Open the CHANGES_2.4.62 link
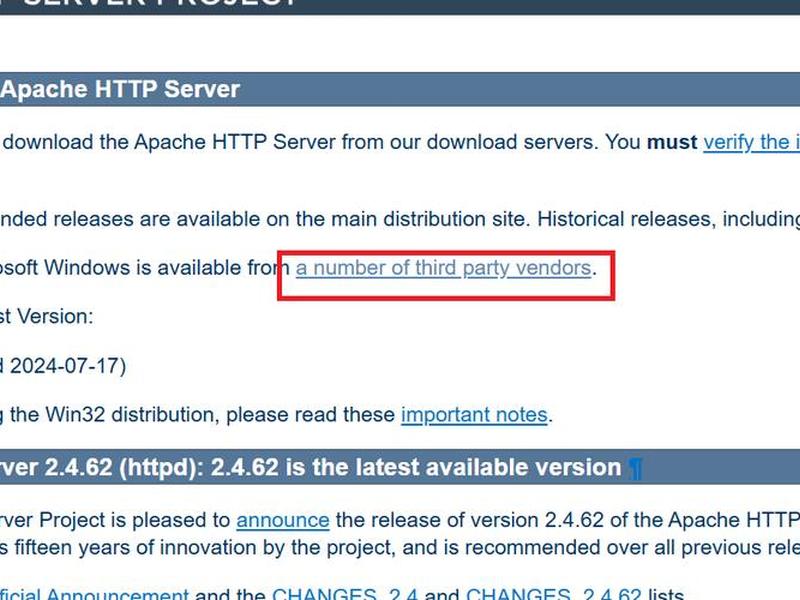The image size is (800, 600). 554,594
